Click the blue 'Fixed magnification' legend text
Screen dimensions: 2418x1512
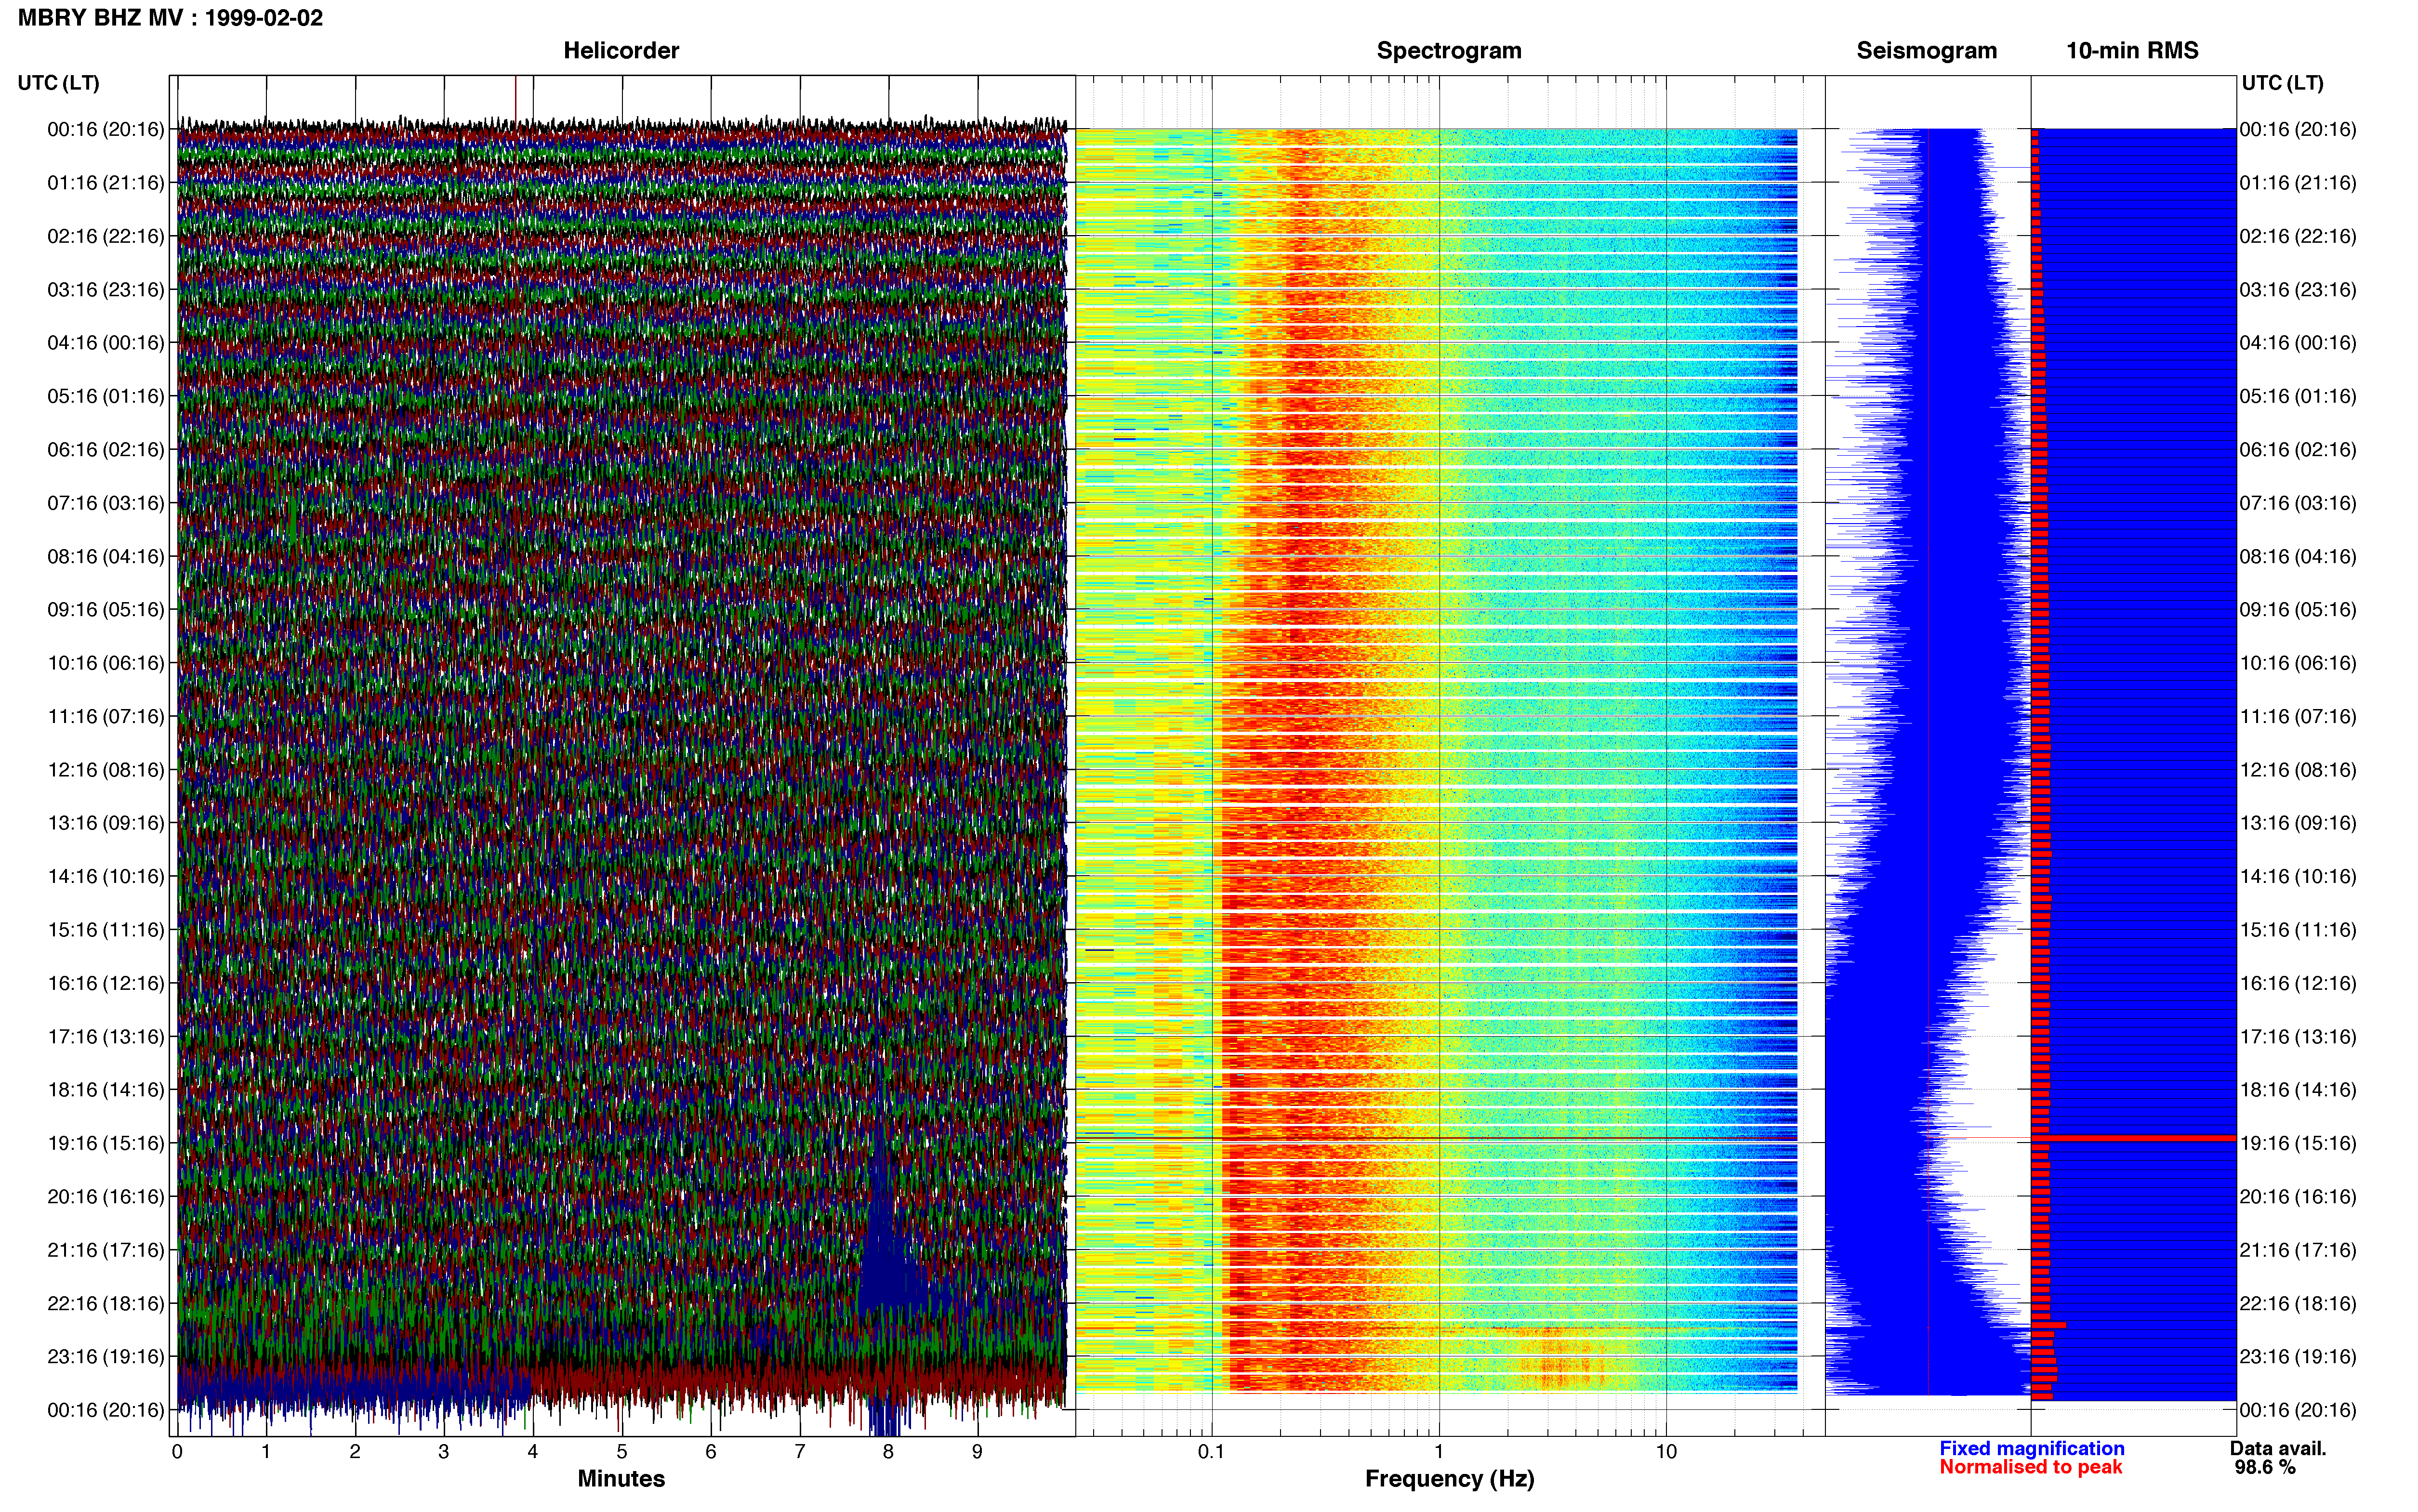(x=2031, y=1448)
